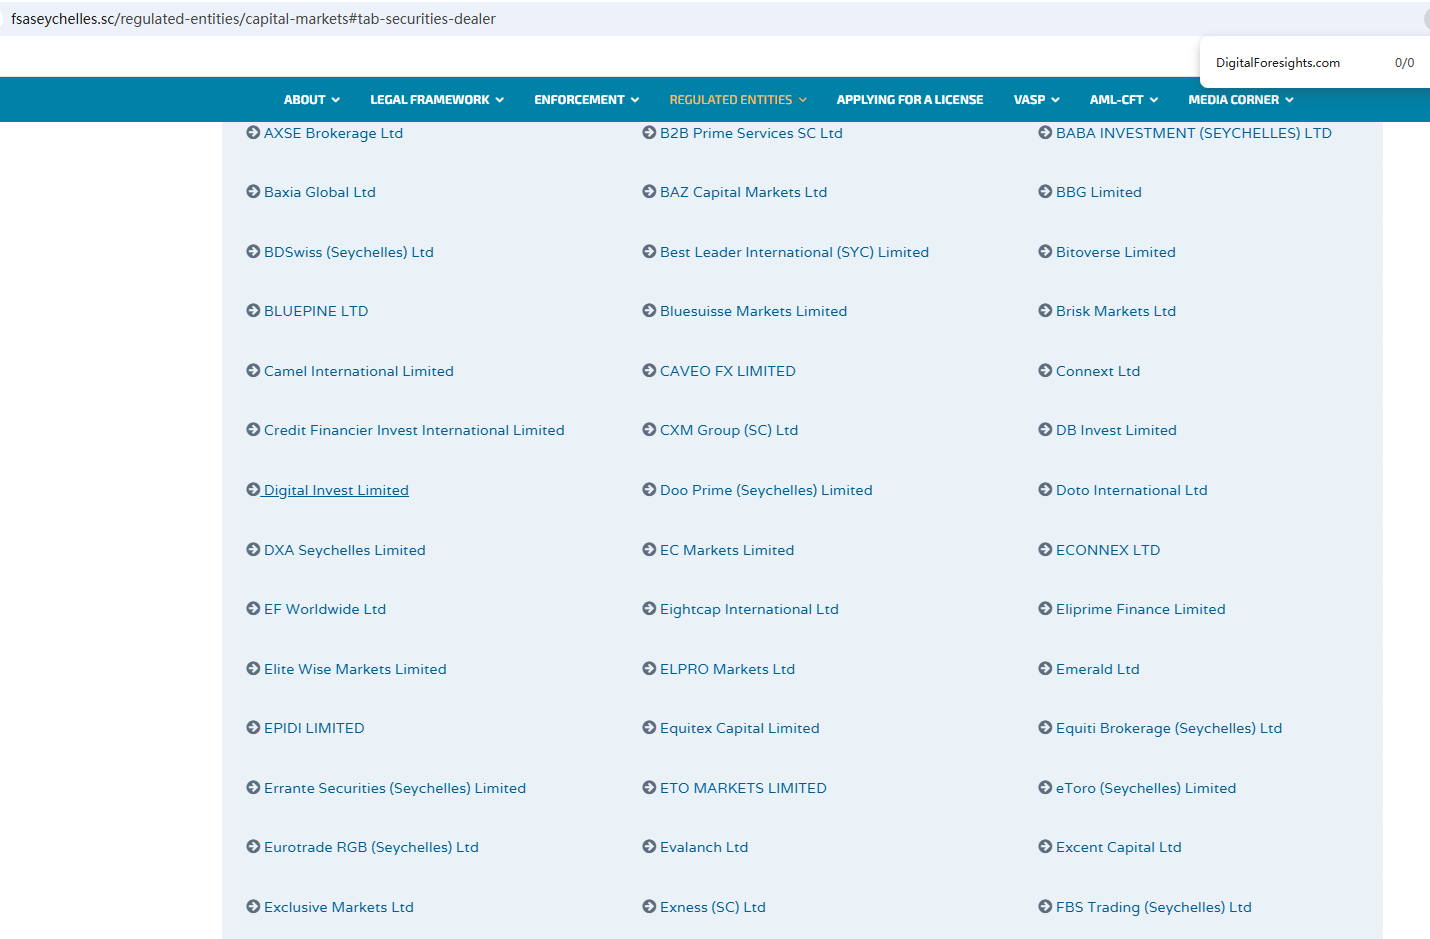Image resolution: width=1430 pixels, height=939 pixels.
Task: Open Equiti Brokerage (Seychelles) Ltd details
Action: coord(1169,728)
